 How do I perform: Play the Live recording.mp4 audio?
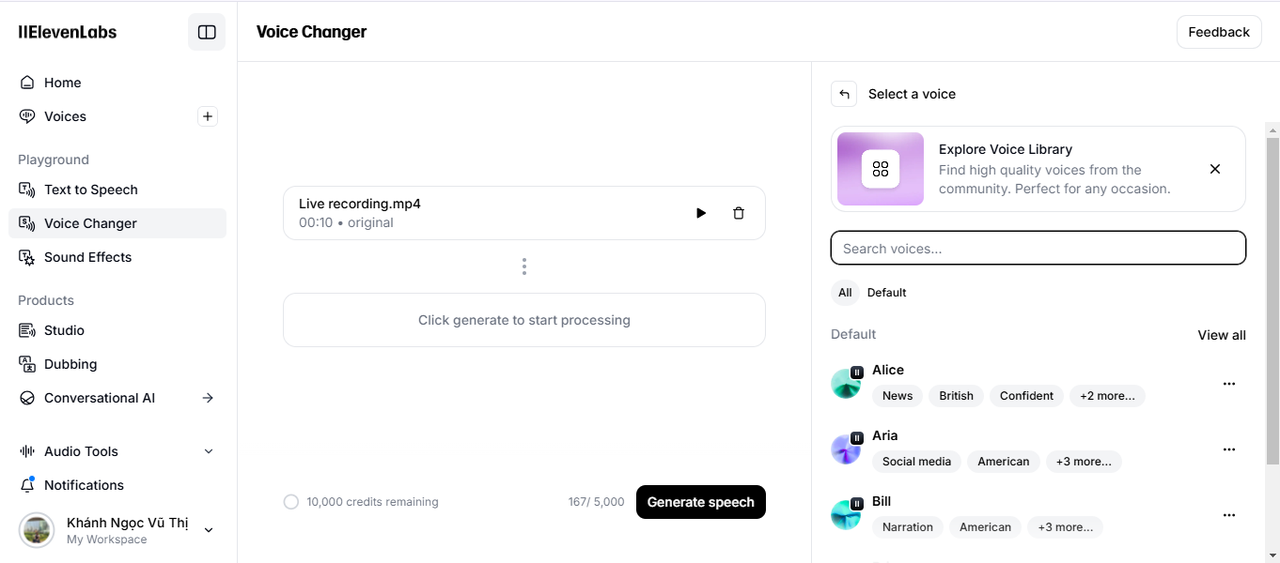[701, 213]
